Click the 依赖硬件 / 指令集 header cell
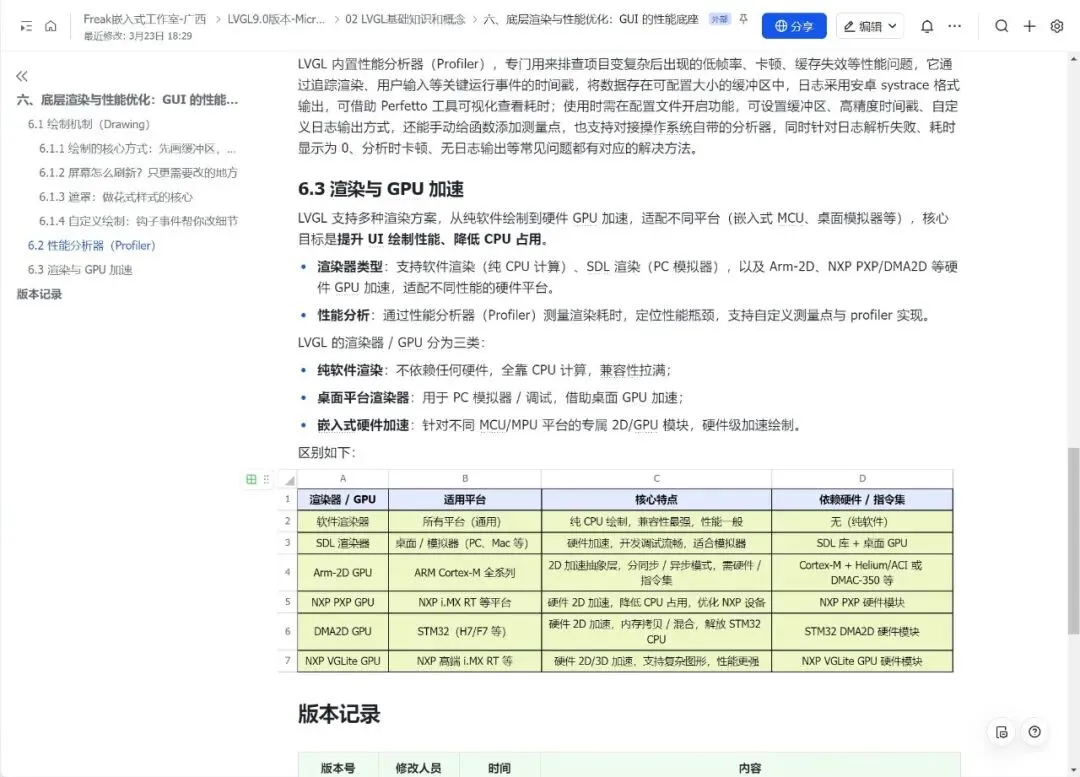 tap(862, 499)
